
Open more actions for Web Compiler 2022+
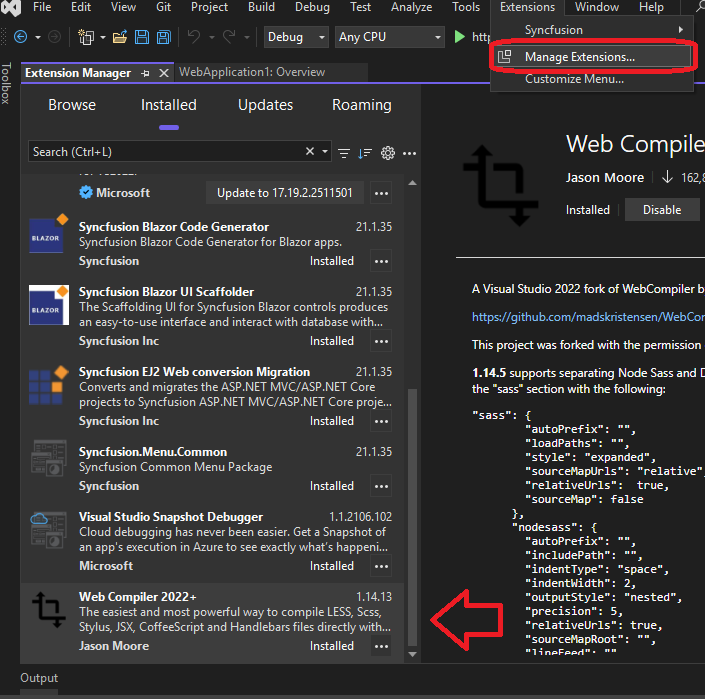tap(381, 646)
